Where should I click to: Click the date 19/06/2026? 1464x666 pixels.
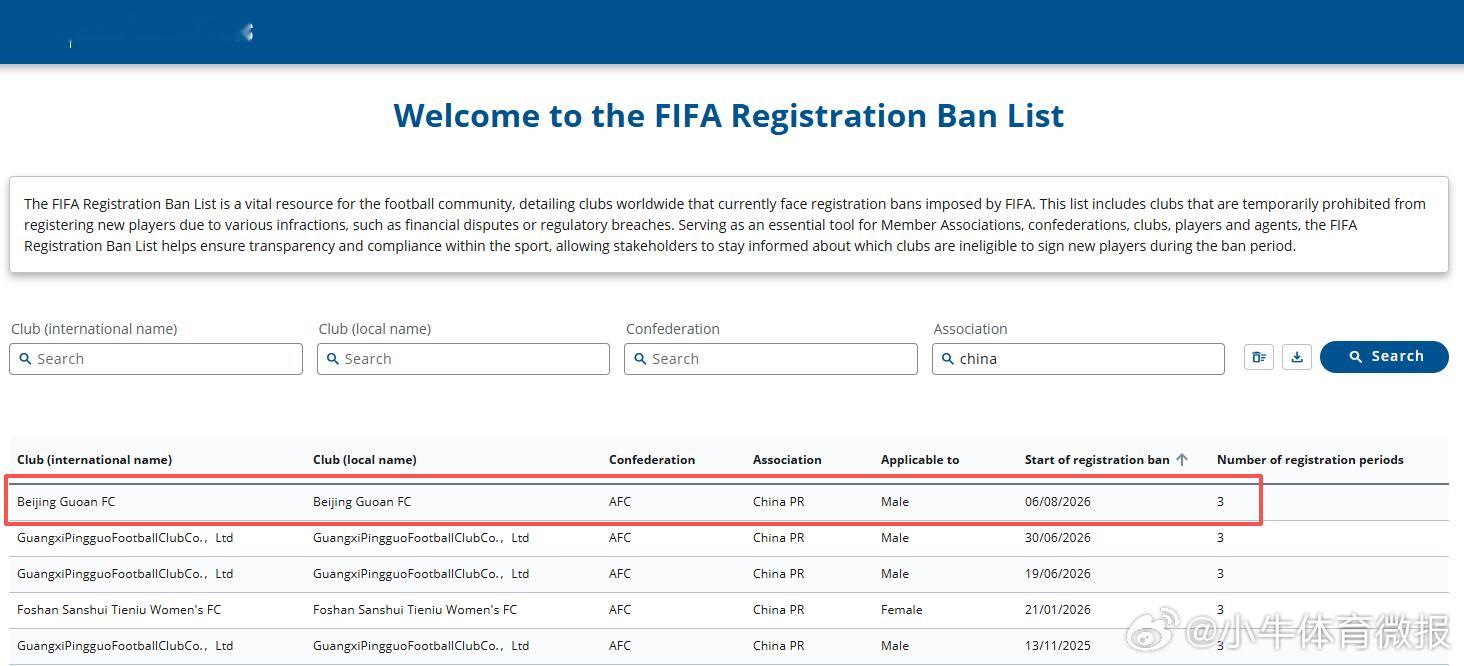(x=1058, y=574)
